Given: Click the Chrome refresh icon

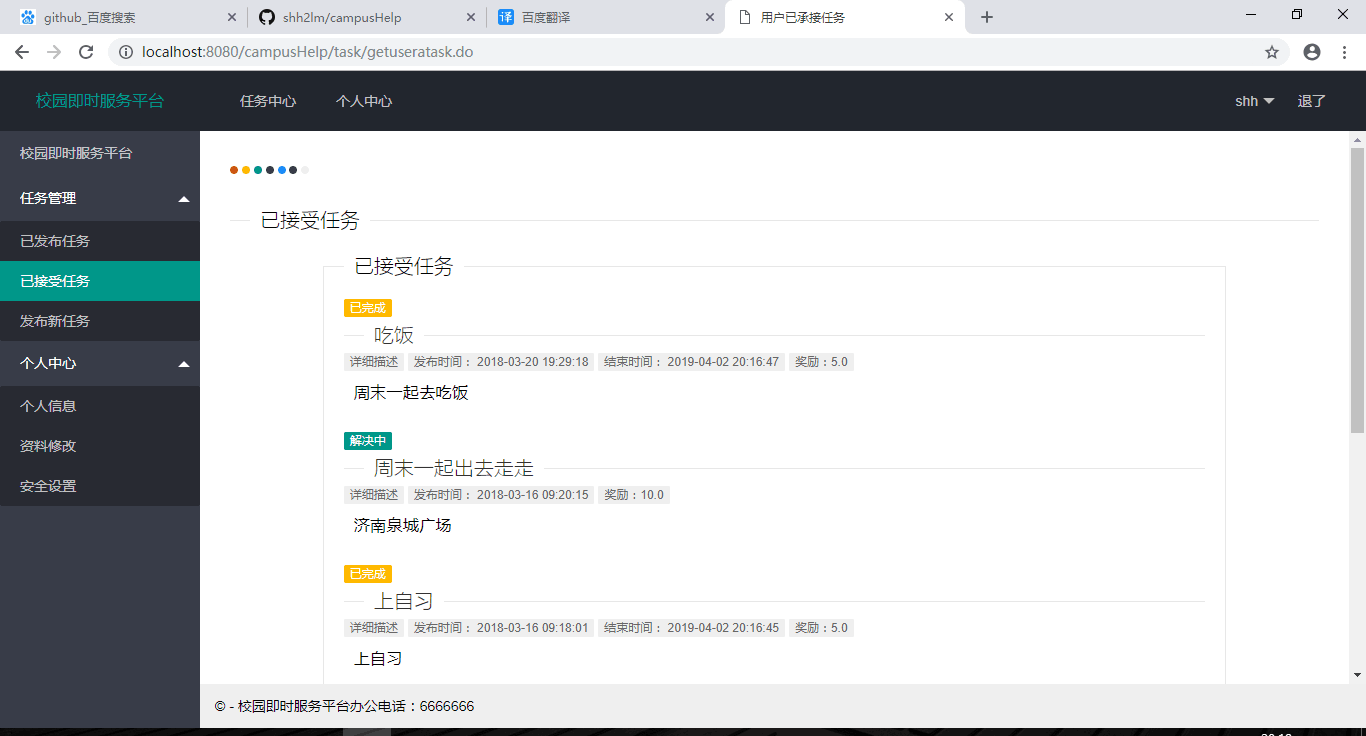Looking at the screenshot, I should coord(85,50).
